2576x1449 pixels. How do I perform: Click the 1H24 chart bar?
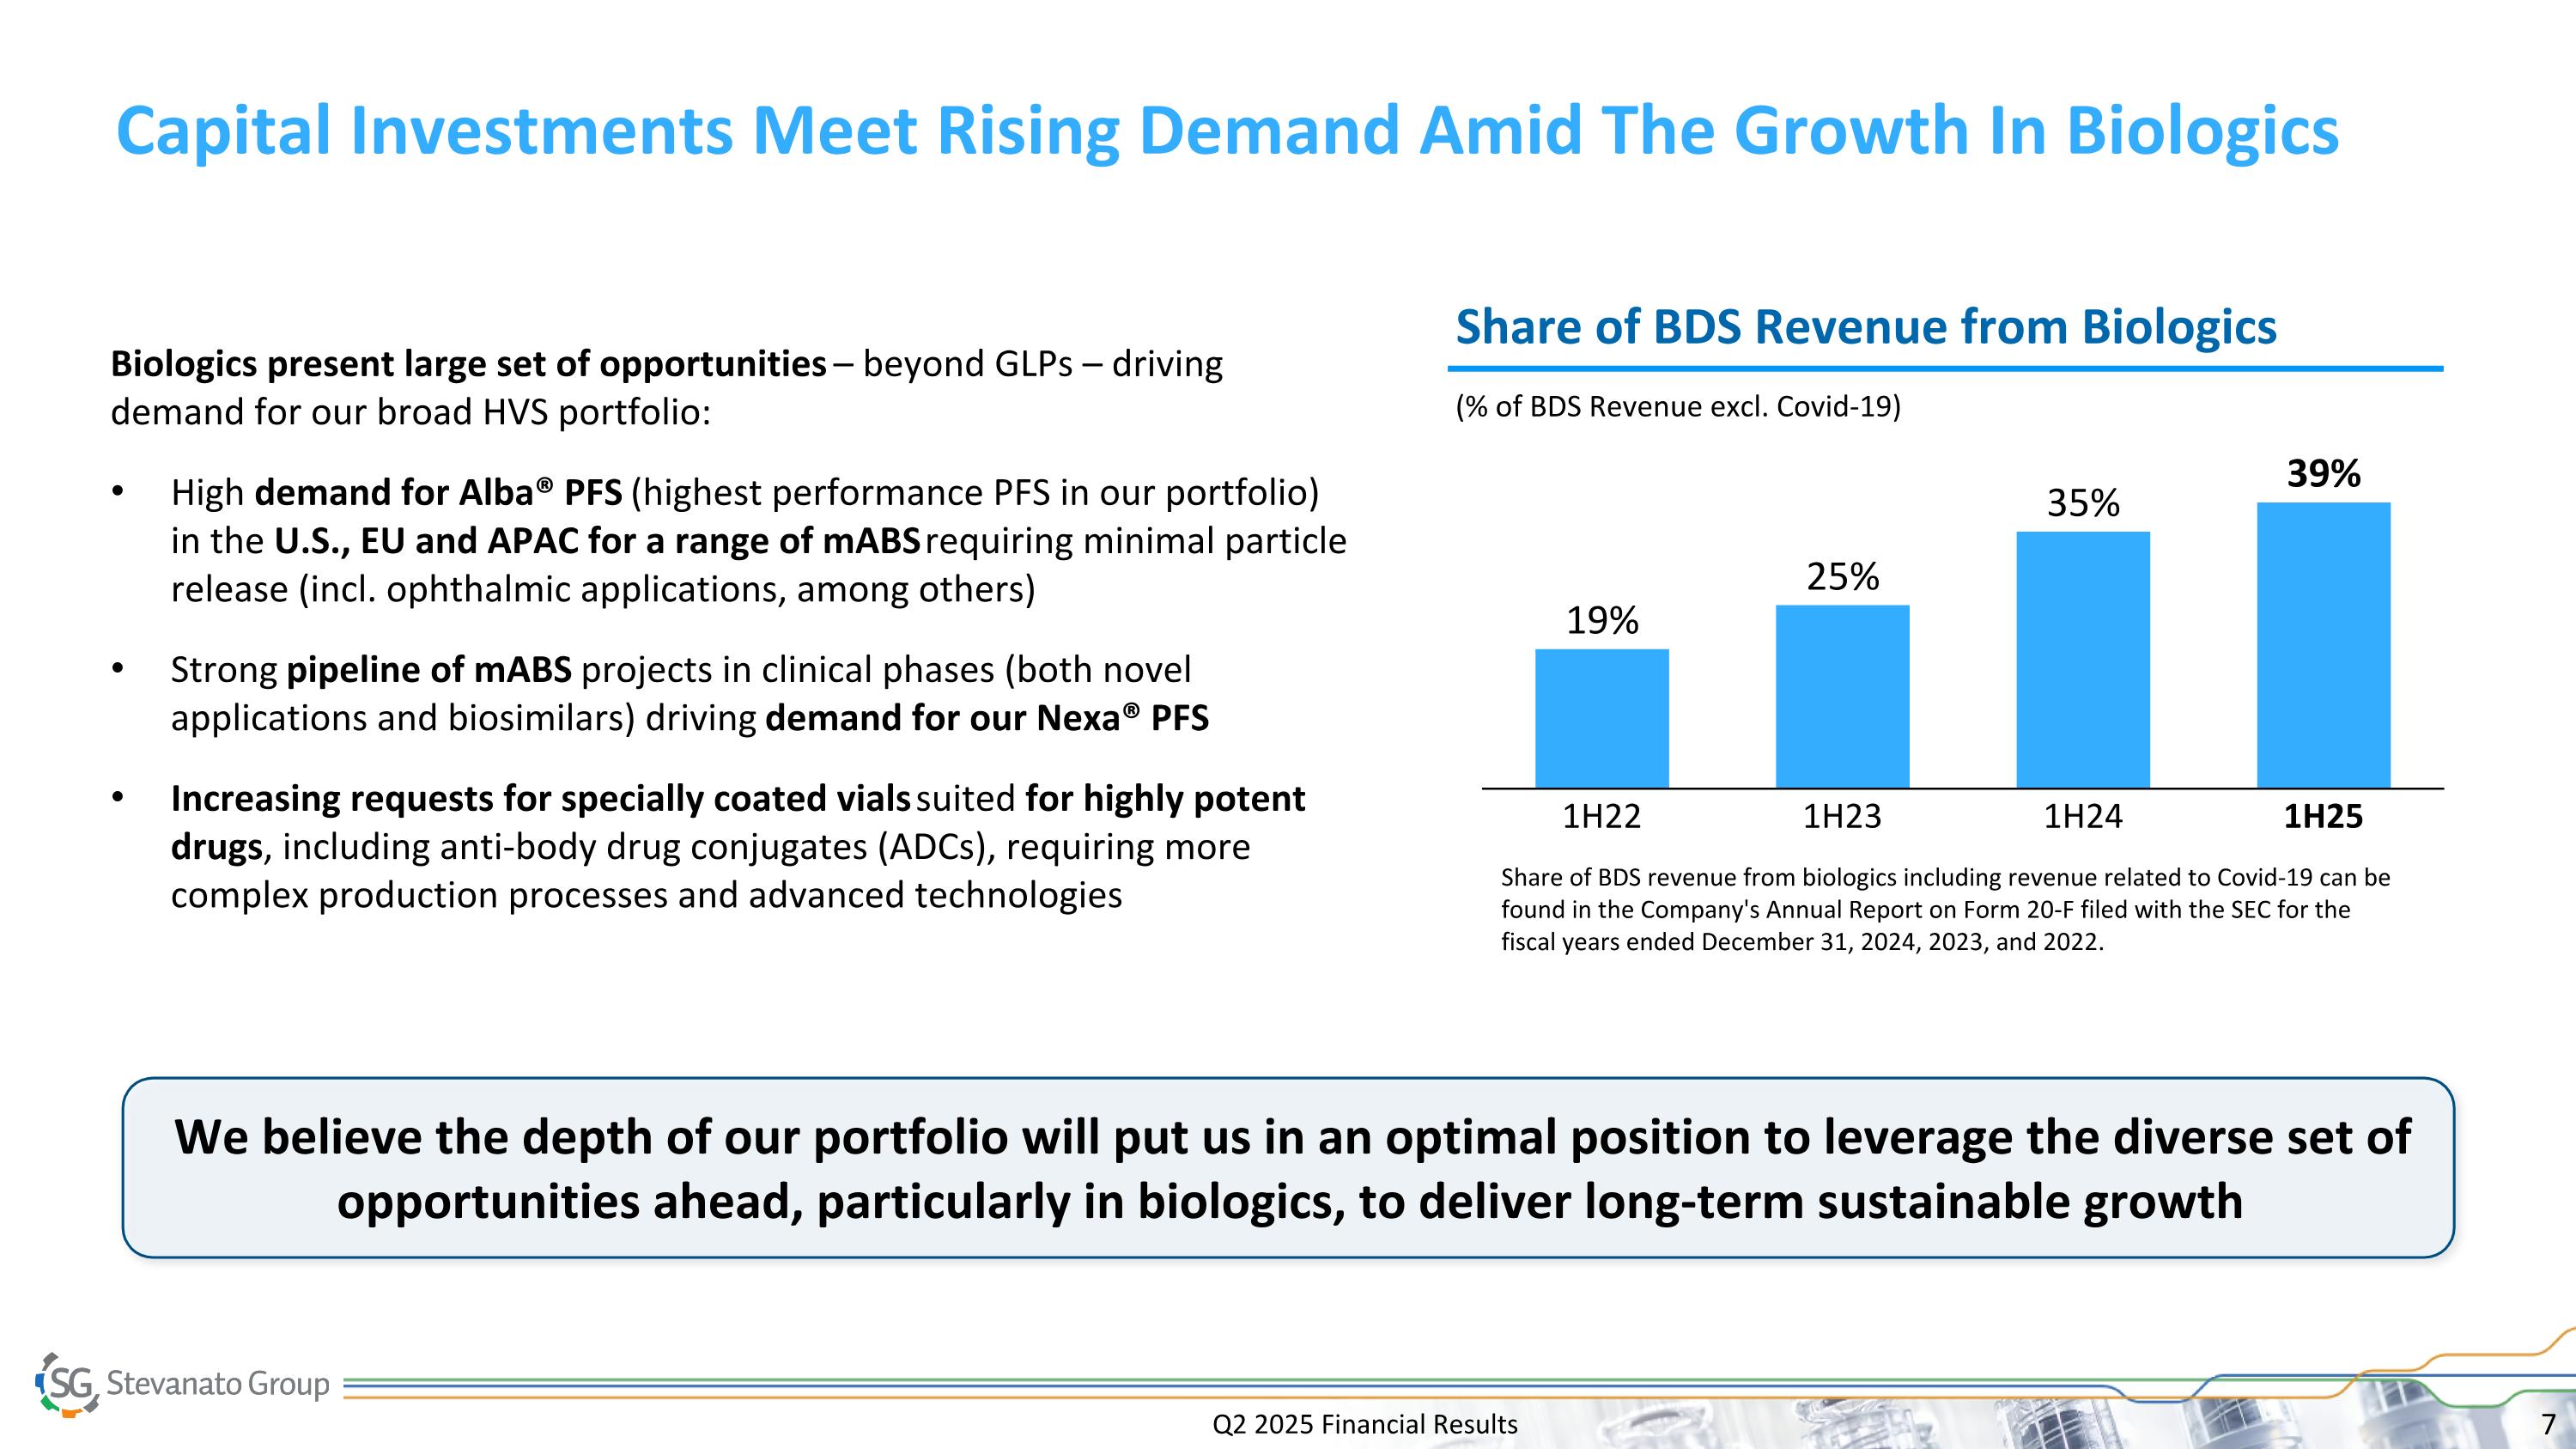(2082, 660)
